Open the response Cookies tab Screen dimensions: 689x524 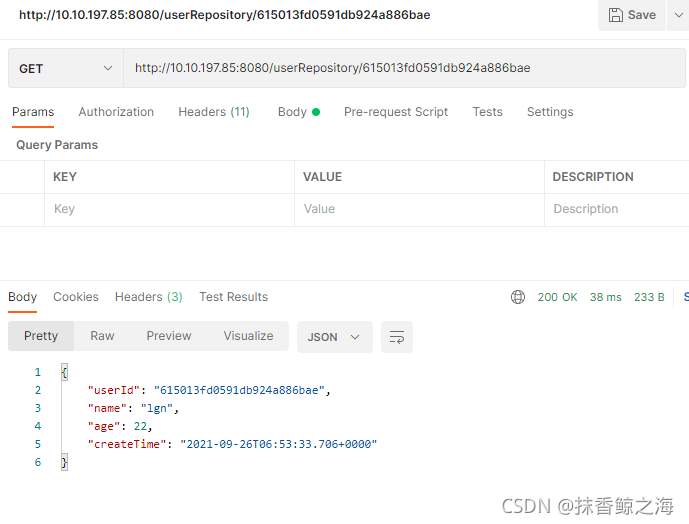pos(76,297)
